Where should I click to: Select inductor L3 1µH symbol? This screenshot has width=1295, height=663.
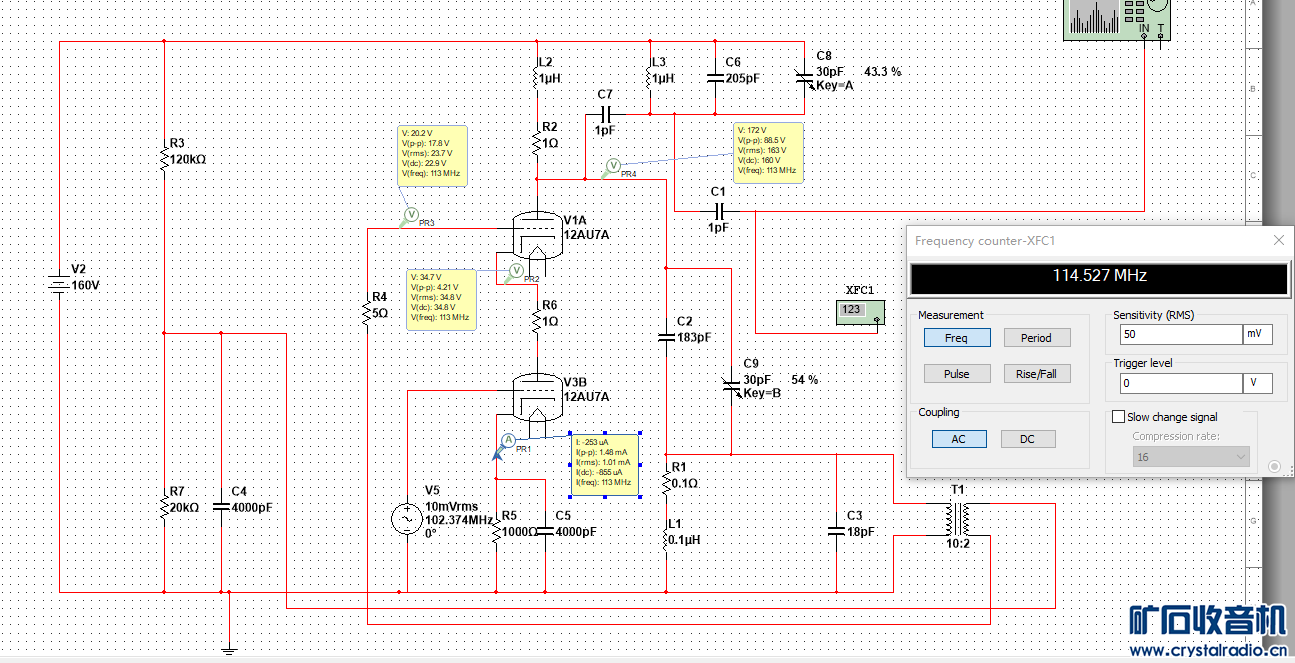(650, 77)
